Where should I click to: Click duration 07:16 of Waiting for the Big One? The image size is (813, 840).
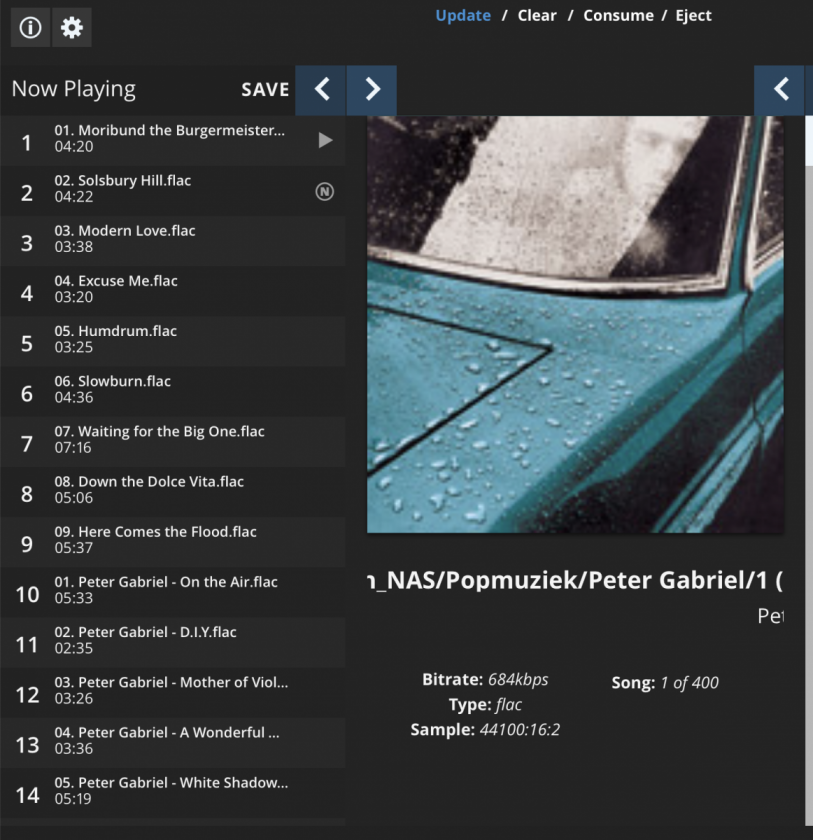point(73,448)
